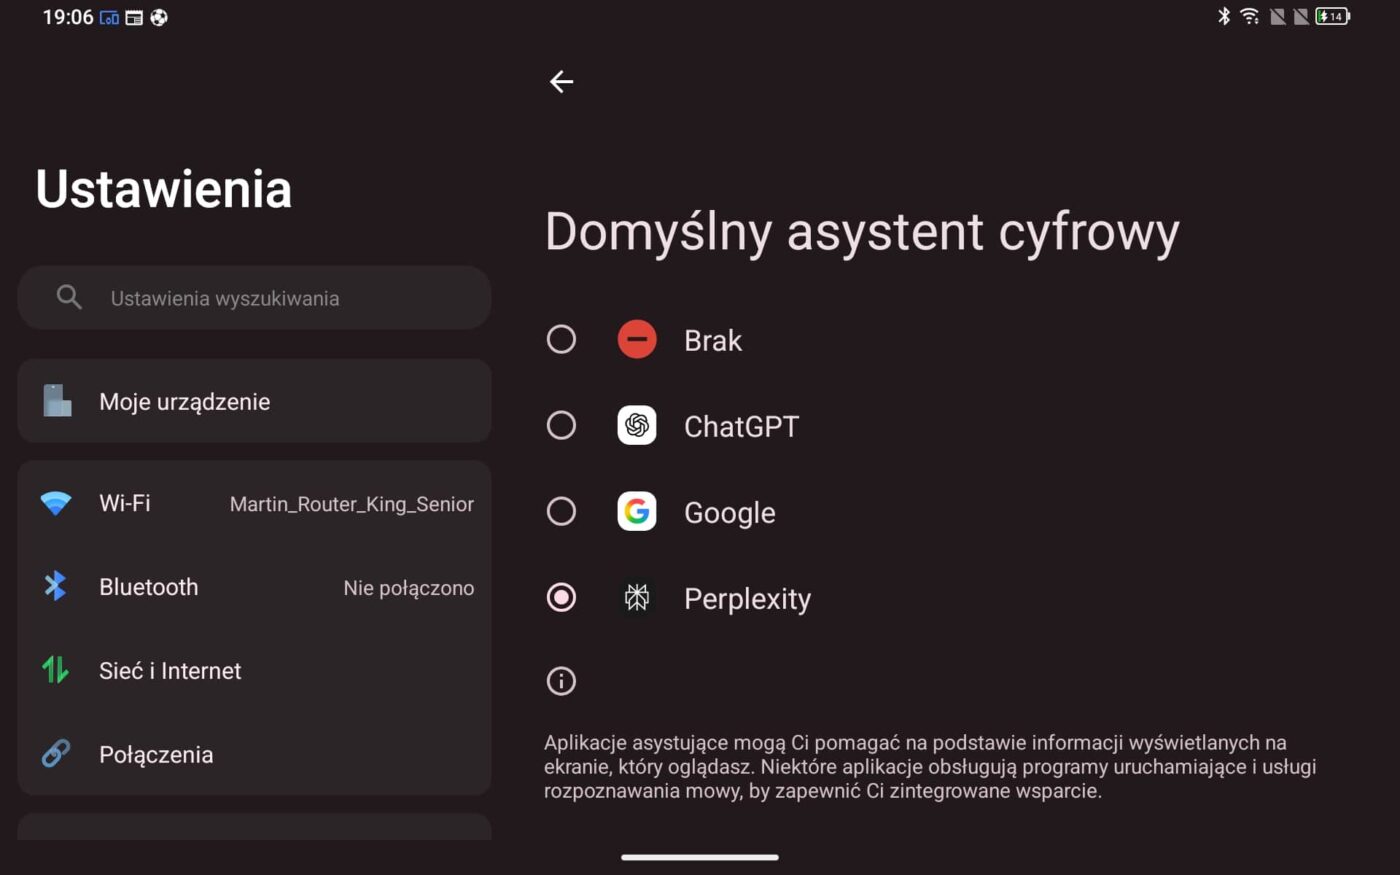Open Połączenia settings
This screenshot has height=875, width=1400.
tap(254, 754)
